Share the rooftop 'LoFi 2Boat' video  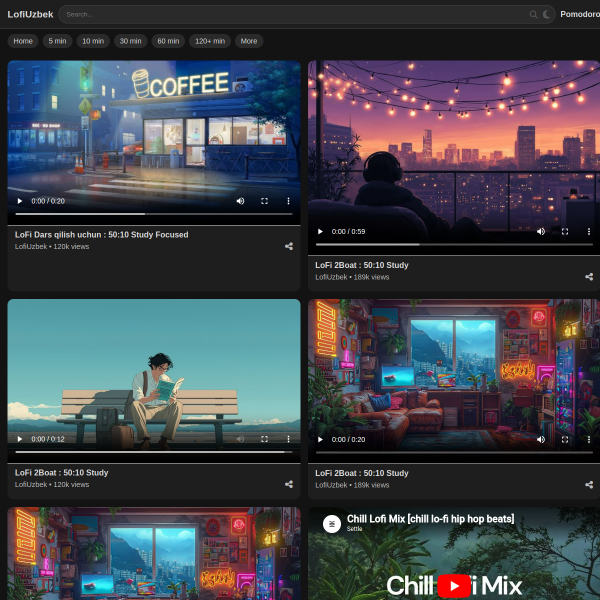click(589, 277)
